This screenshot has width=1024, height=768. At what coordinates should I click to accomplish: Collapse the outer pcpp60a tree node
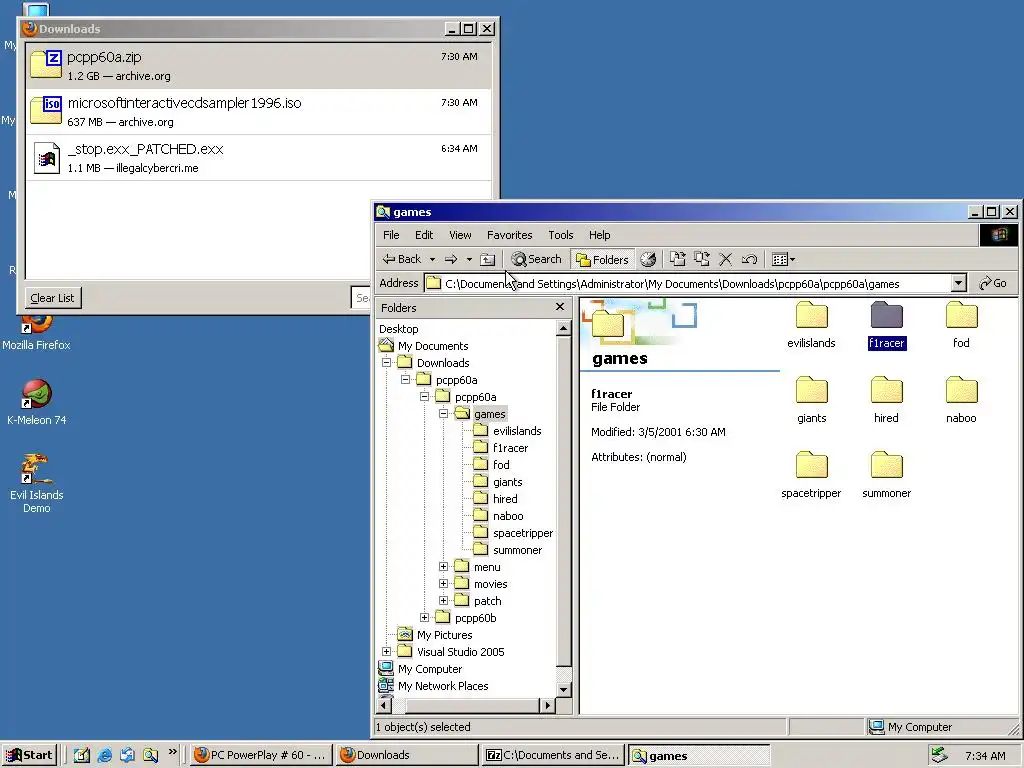pos(406,379)
